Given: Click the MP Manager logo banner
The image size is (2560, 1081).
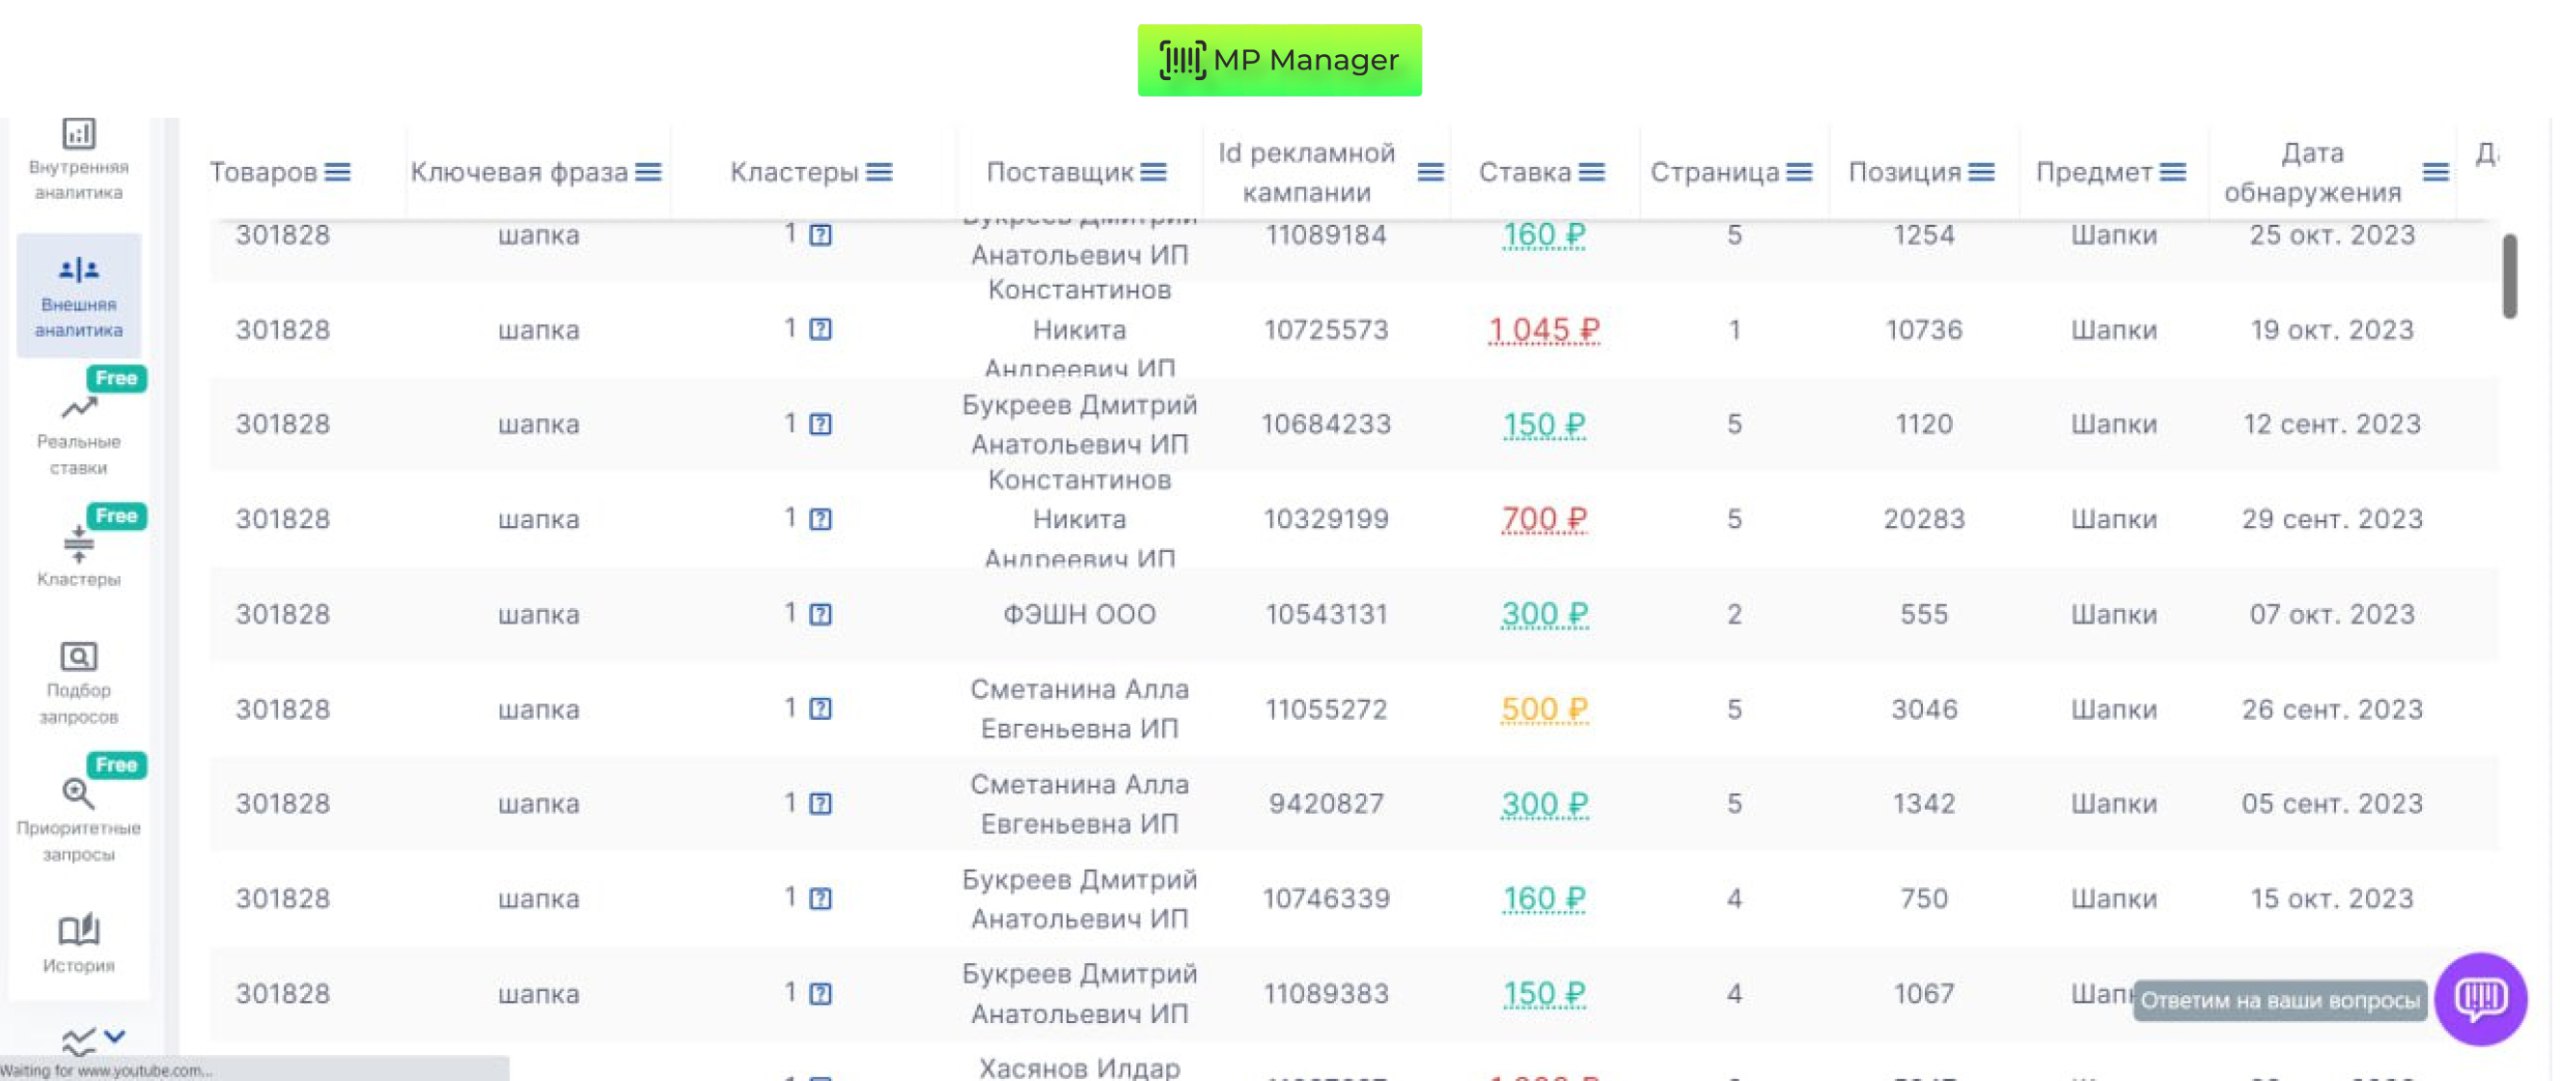Looking at the screenshot, I should pos(1279,60).
